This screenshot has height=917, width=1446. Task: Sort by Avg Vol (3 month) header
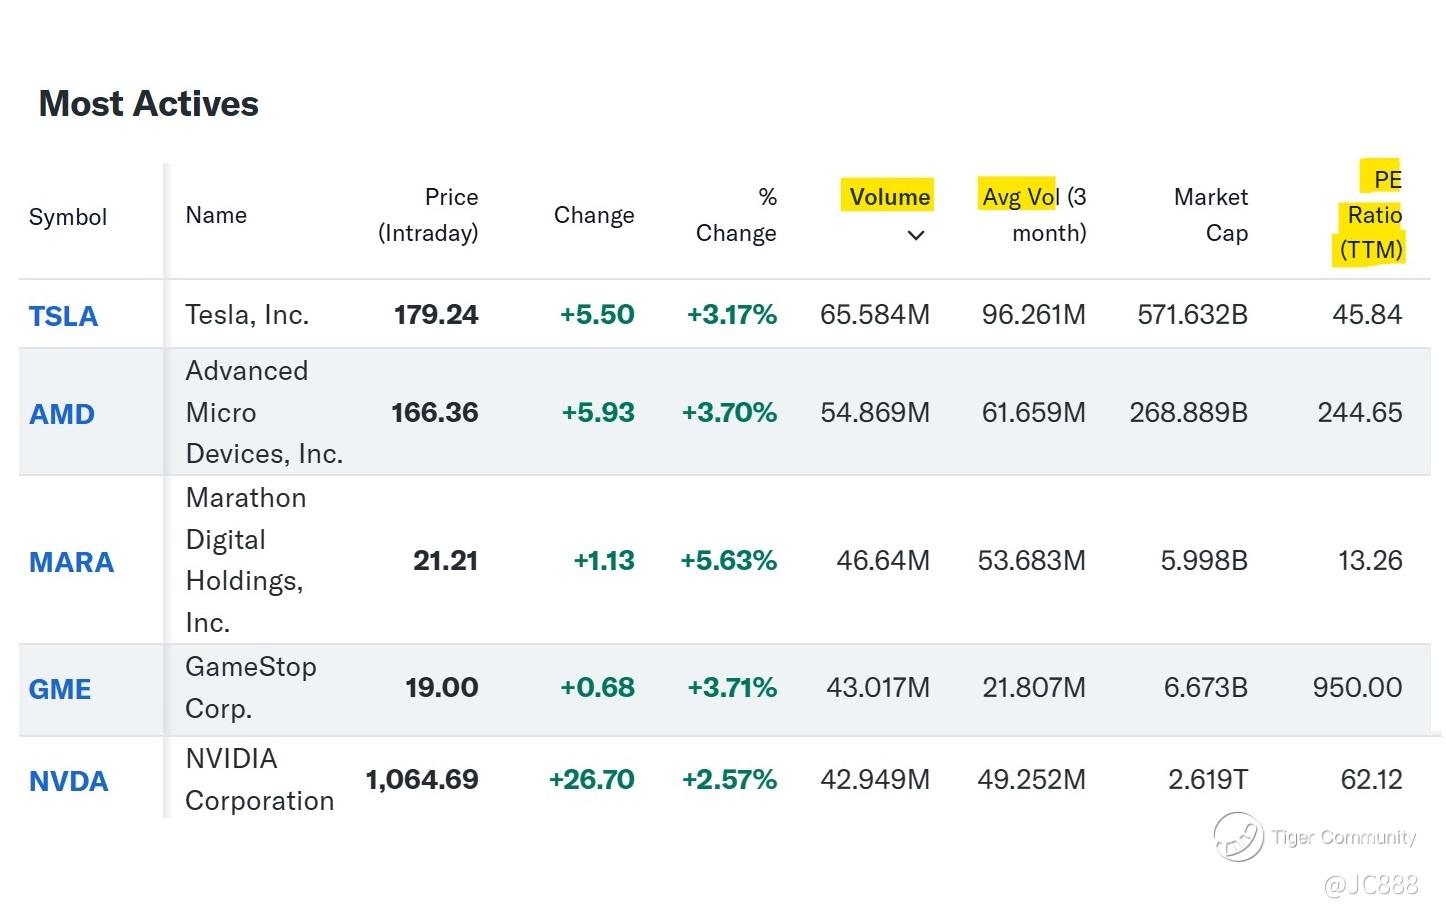[1034, 215]
